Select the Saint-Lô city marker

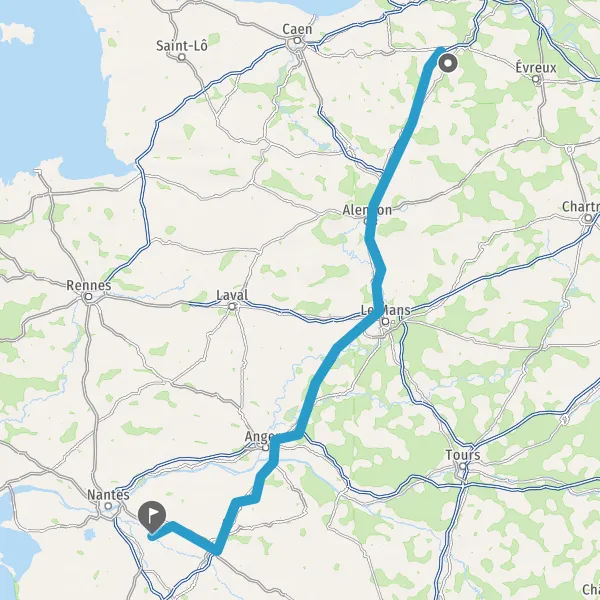pyautogui.click(x=182, y=57)
